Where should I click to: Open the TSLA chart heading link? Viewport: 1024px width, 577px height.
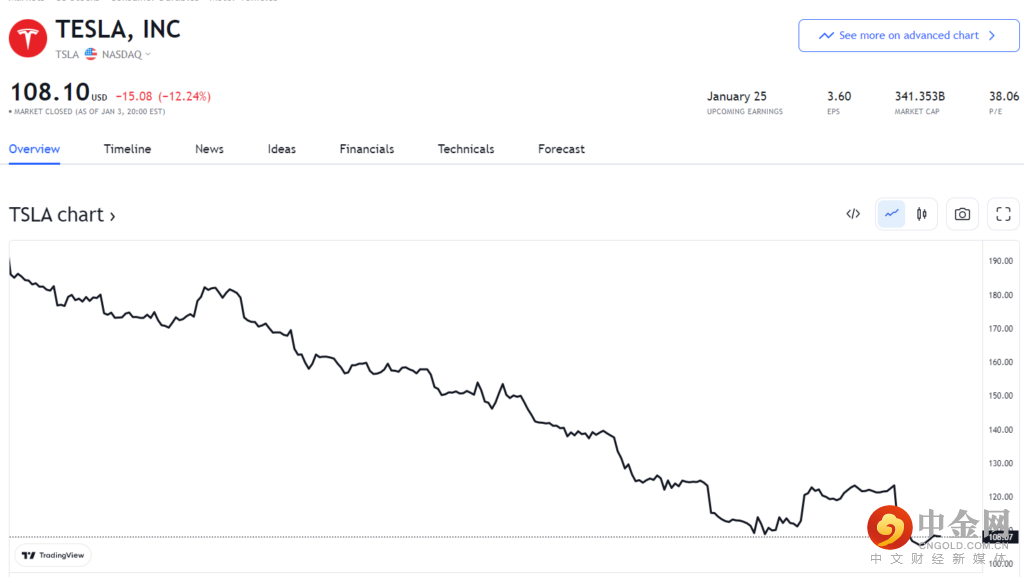tap(62, 215)
